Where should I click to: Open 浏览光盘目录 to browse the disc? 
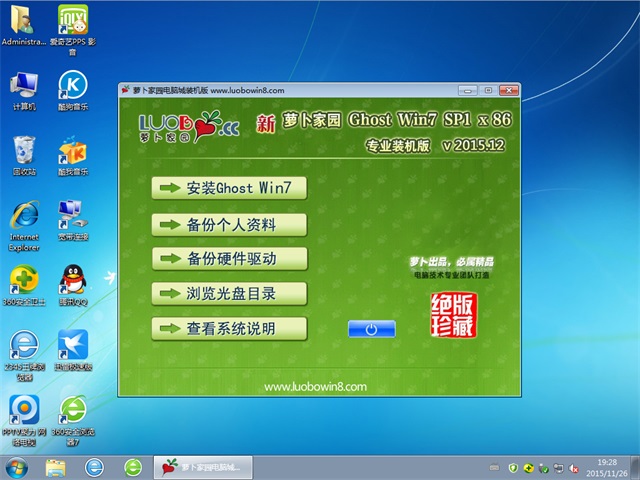(229, 293)
